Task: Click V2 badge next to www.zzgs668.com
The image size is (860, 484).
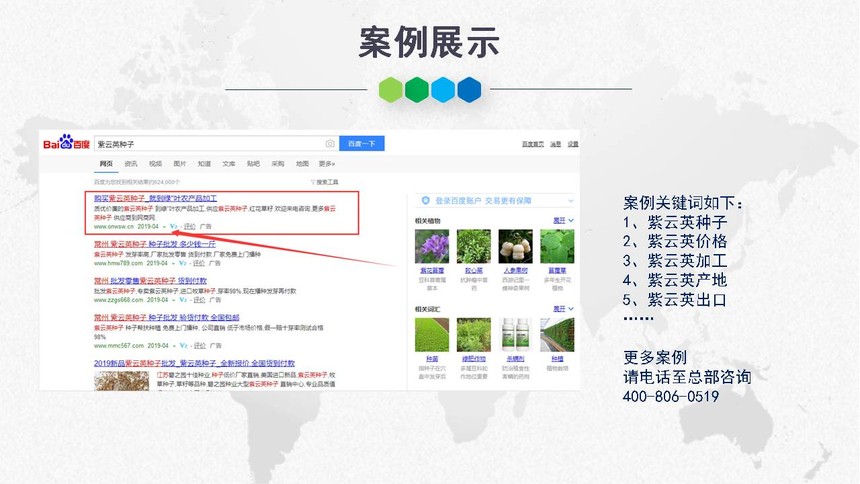Action: click(183, 300)
